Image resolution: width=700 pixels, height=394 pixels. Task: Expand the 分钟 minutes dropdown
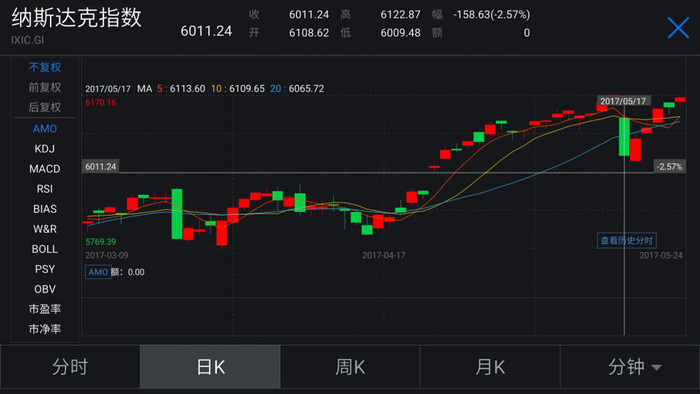click(x=630, y=367)
